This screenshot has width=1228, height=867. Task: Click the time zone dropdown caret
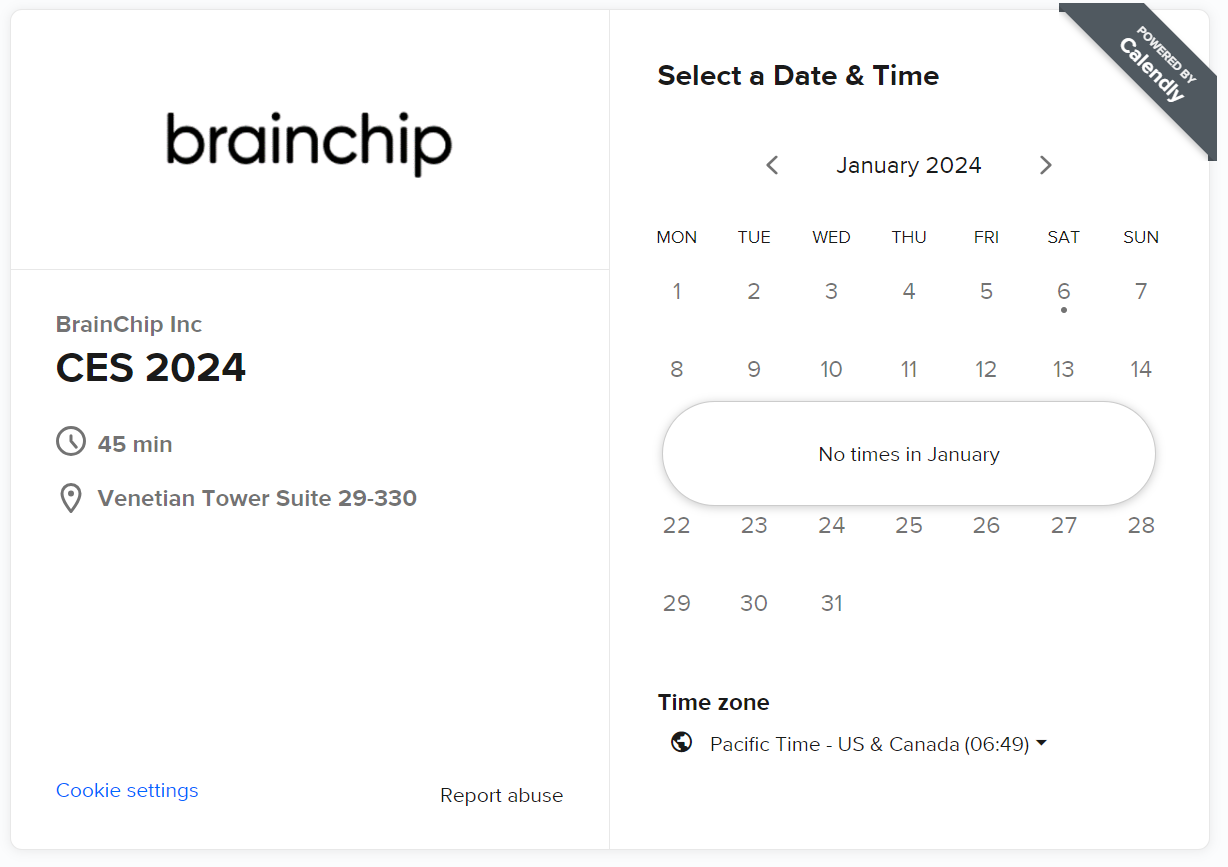click(x=1041, y=743)
